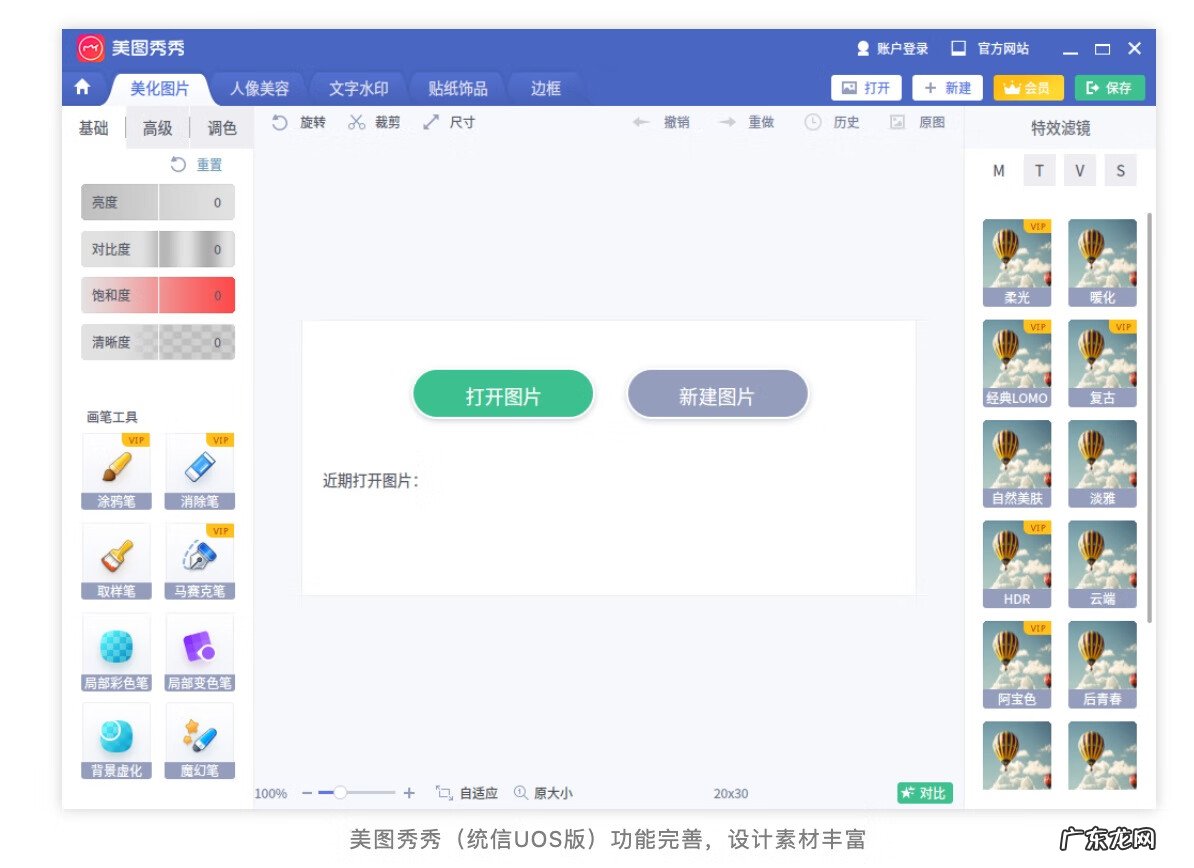Enable 对比 compare view

(924, 792)
